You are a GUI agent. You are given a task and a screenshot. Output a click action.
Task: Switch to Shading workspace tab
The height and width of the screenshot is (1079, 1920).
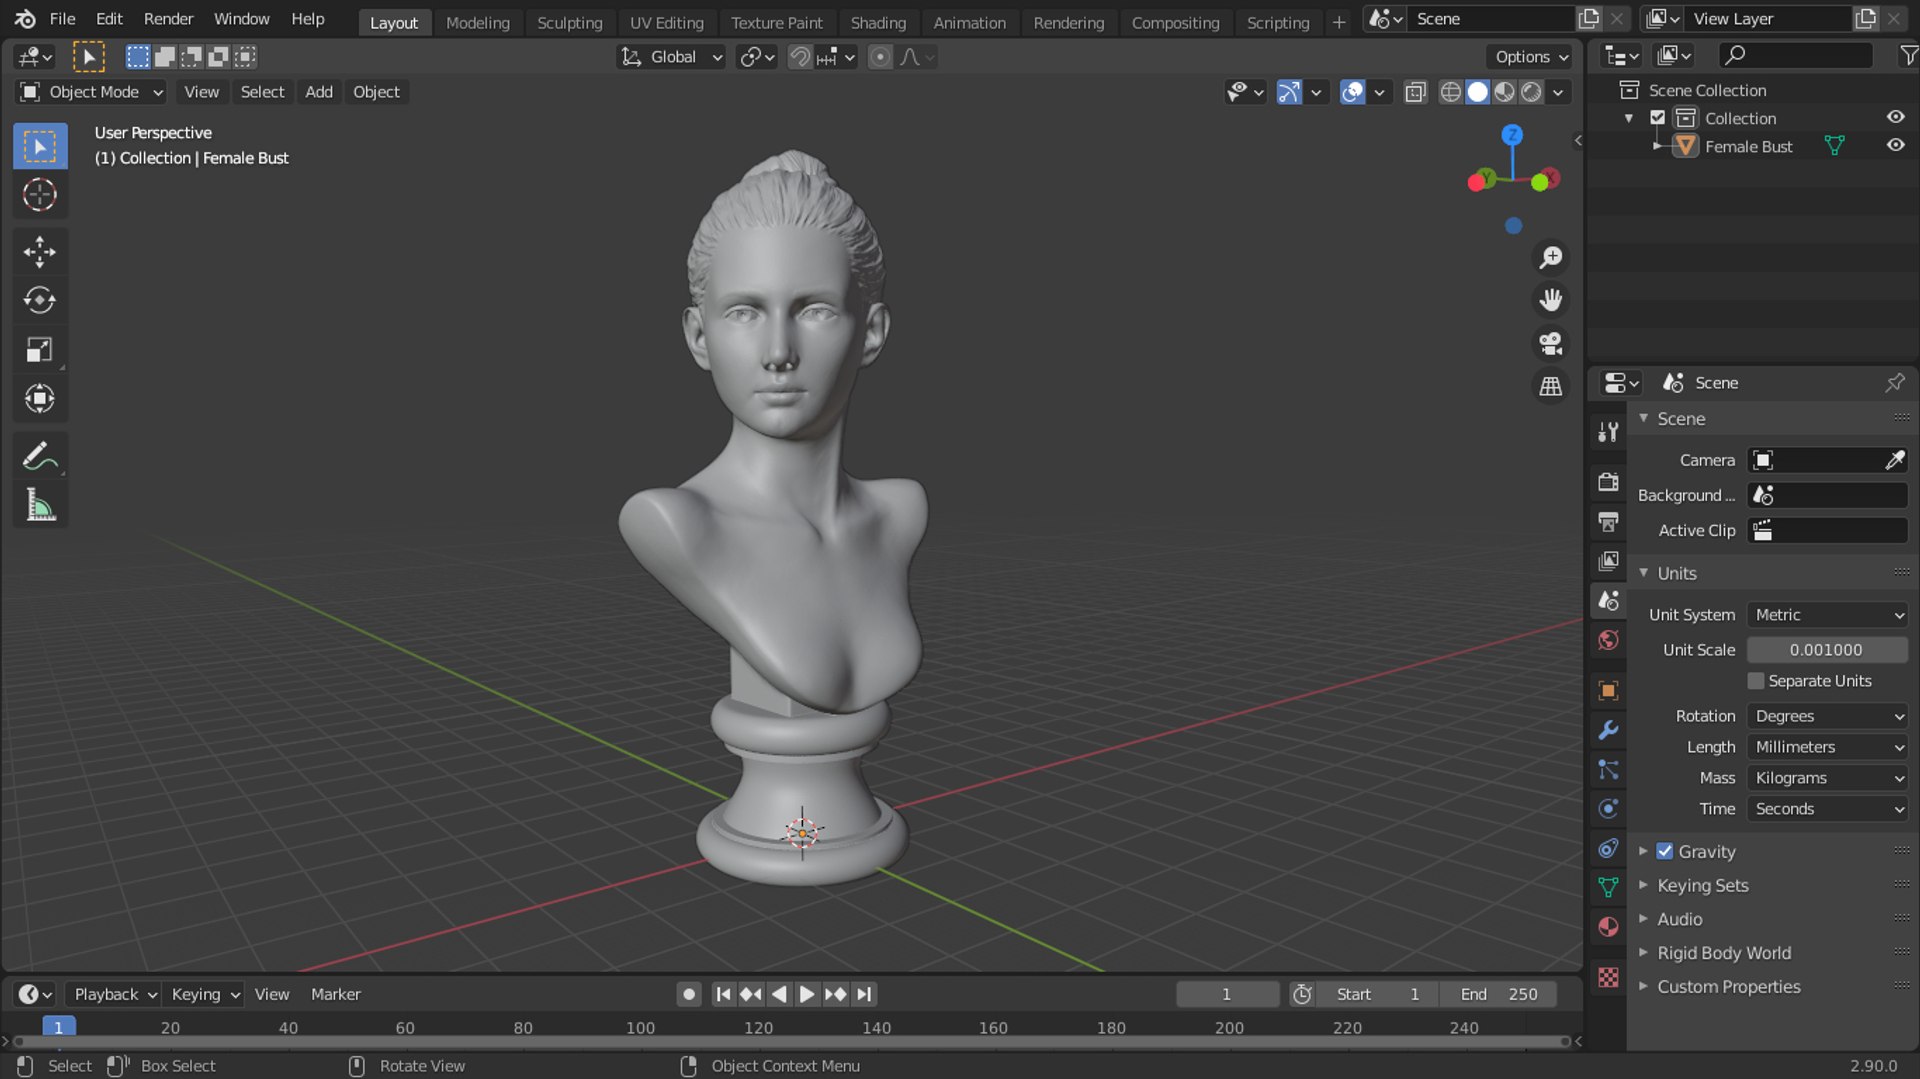click(877, 22)
